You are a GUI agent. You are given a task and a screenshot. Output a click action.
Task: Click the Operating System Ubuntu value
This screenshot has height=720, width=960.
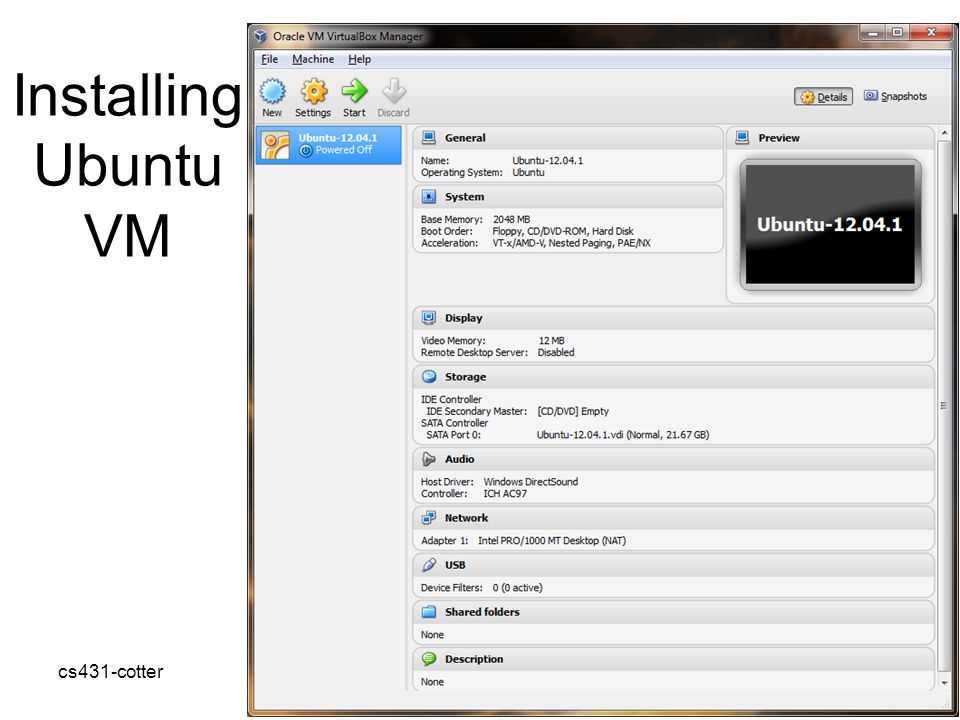[x=528, y=173]
